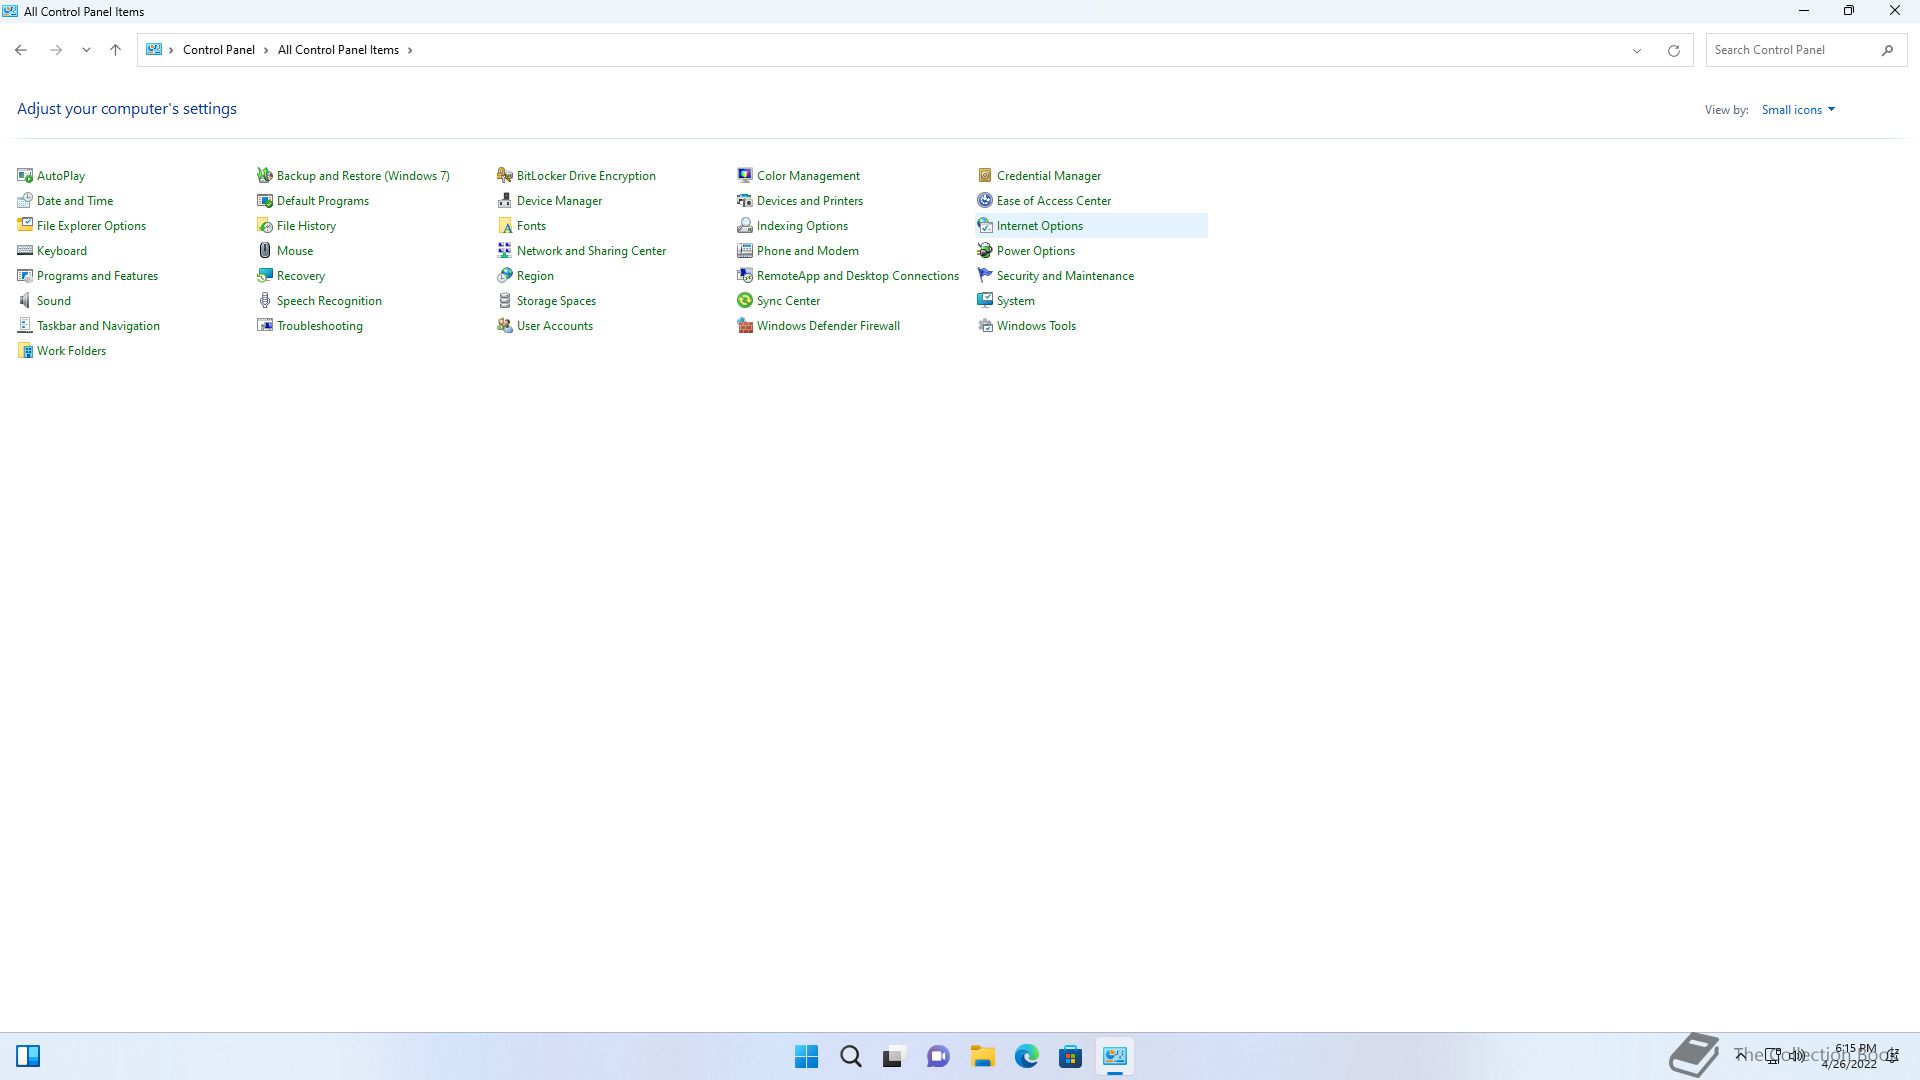This screenshot has width=1920, height=1080.
Task: Open Default Programs link
Action: pyautogui.click(x=323, y=201)
